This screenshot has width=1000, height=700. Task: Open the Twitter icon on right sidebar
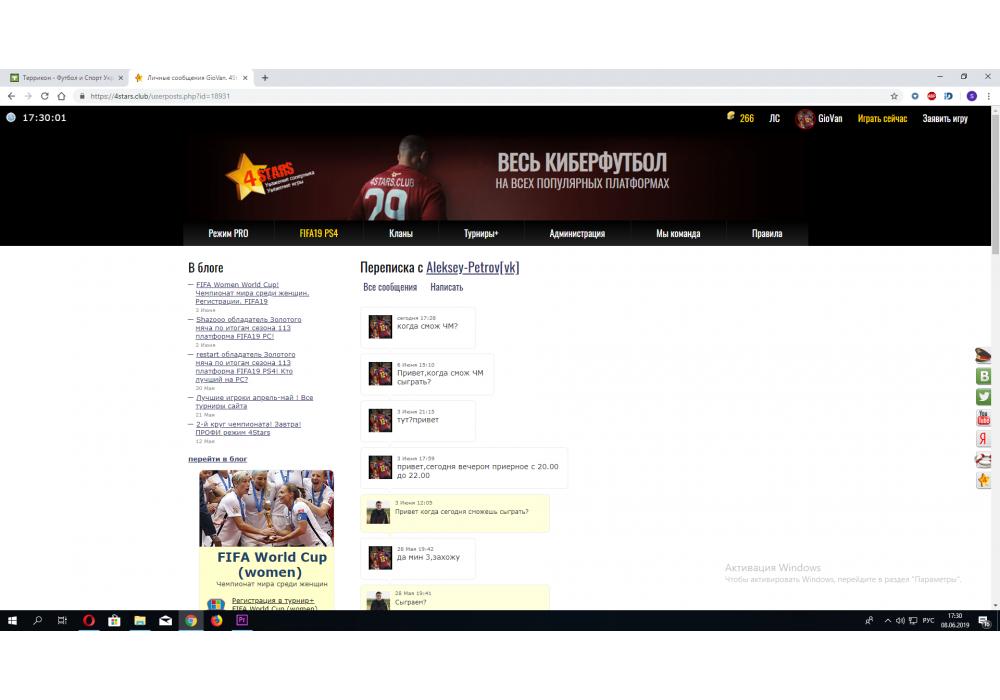pyautogui.click(x=983, y=397)
